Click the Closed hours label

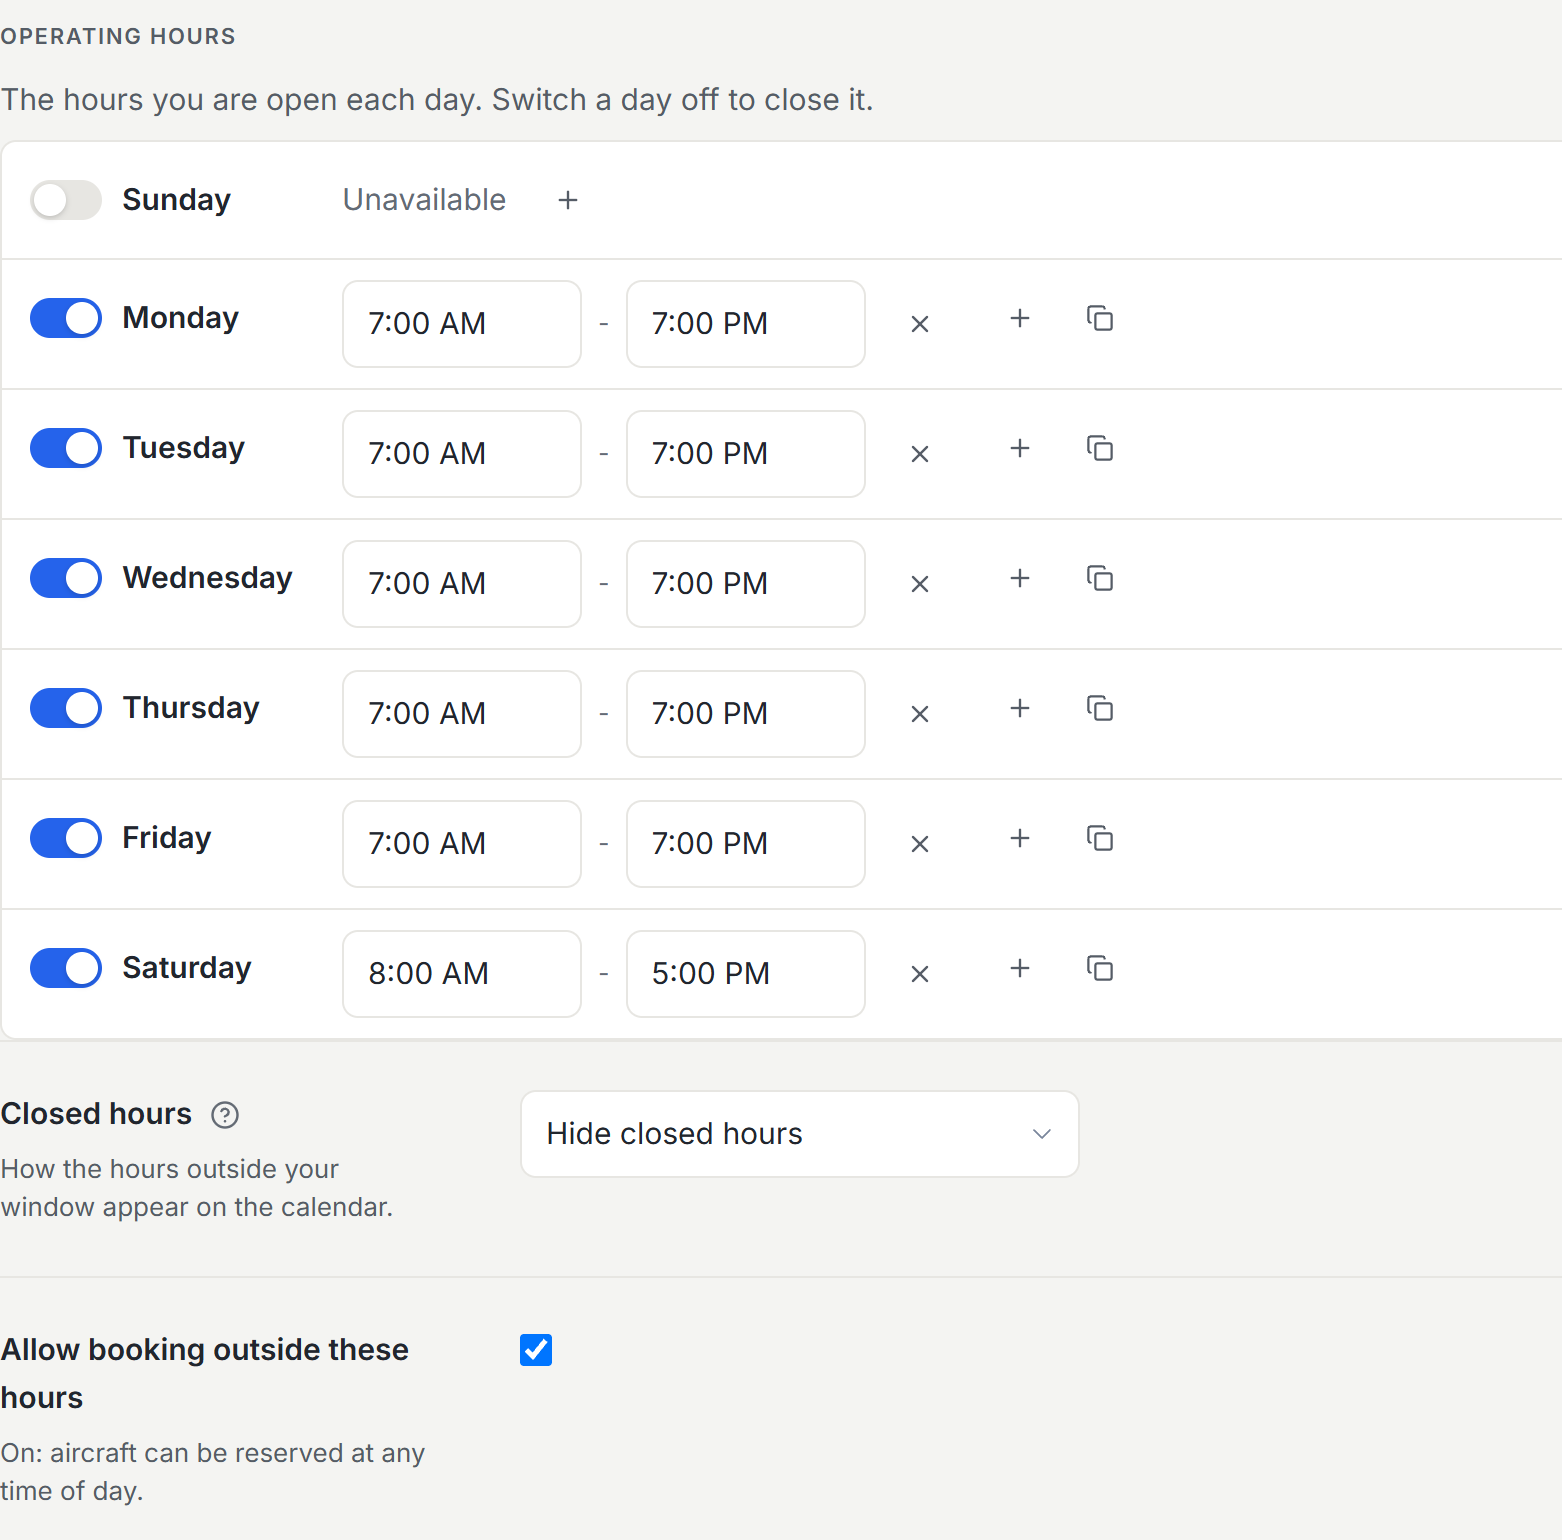coord(96,1114)
